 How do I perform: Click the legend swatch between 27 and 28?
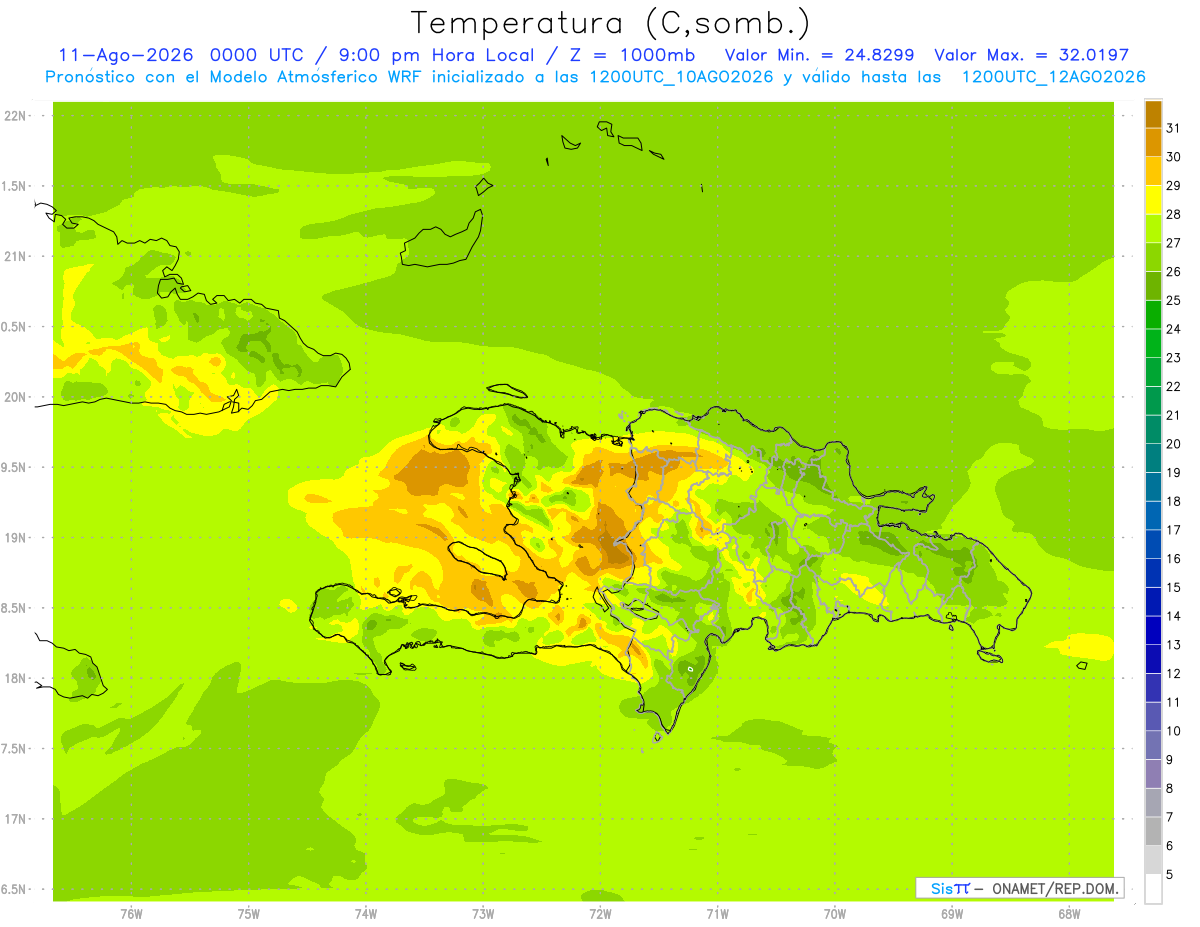1153,229
